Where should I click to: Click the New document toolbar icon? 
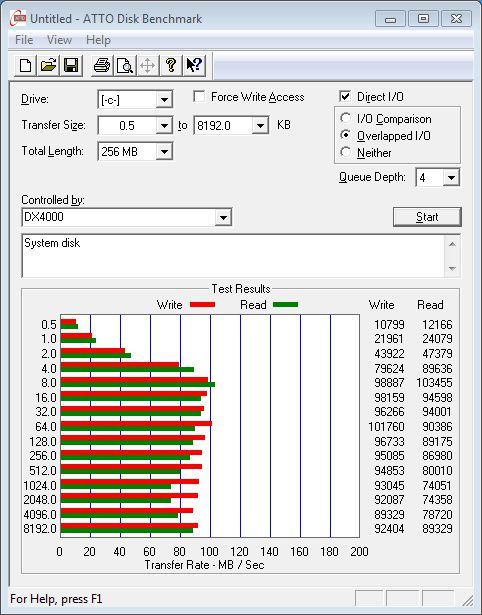pos(25,65)
